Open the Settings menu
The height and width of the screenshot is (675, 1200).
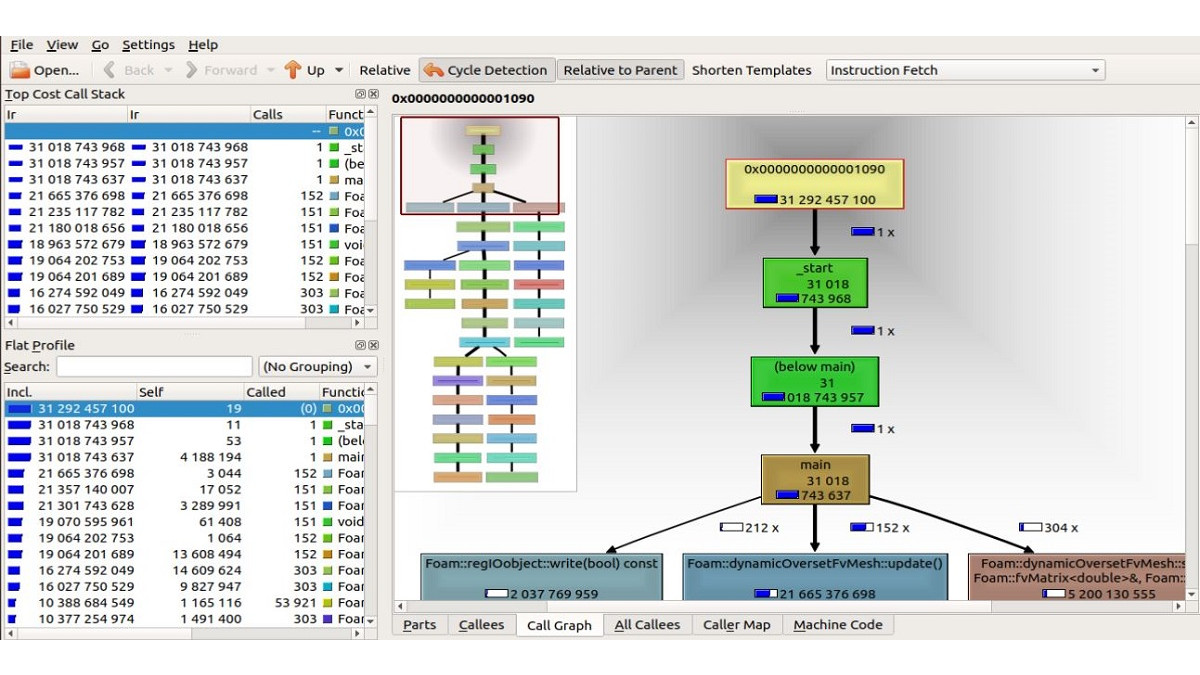(148, 45)
